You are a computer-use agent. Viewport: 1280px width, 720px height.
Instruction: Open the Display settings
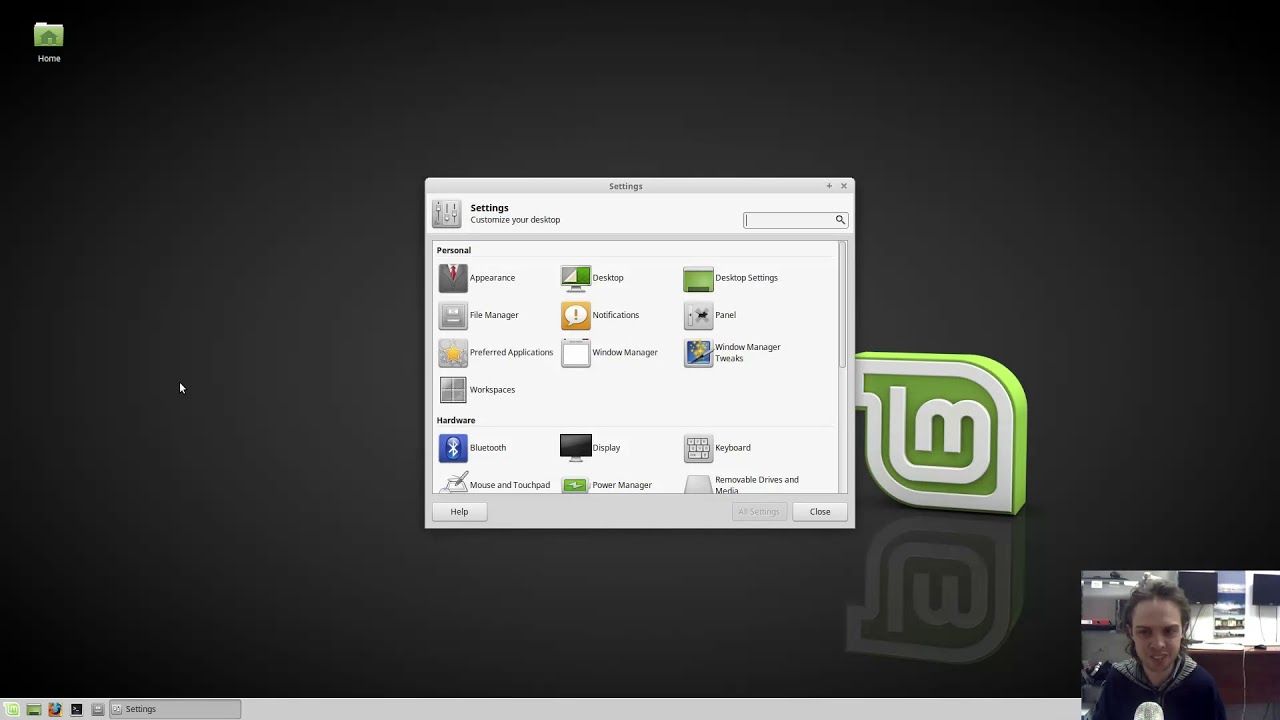pos(591,448)
